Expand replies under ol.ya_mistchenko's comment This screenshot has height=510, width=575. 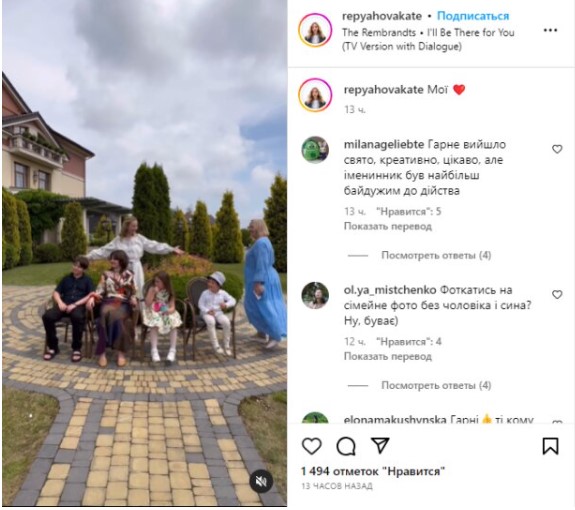coord(436,385)
